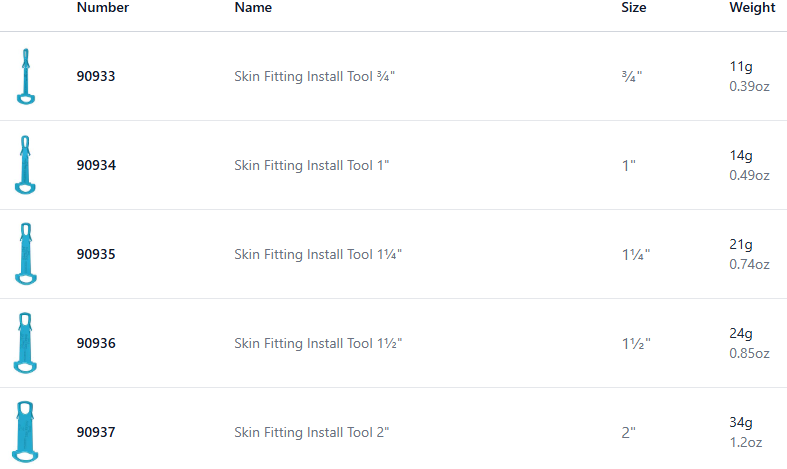Open product number 90935

tap(96, 254)
